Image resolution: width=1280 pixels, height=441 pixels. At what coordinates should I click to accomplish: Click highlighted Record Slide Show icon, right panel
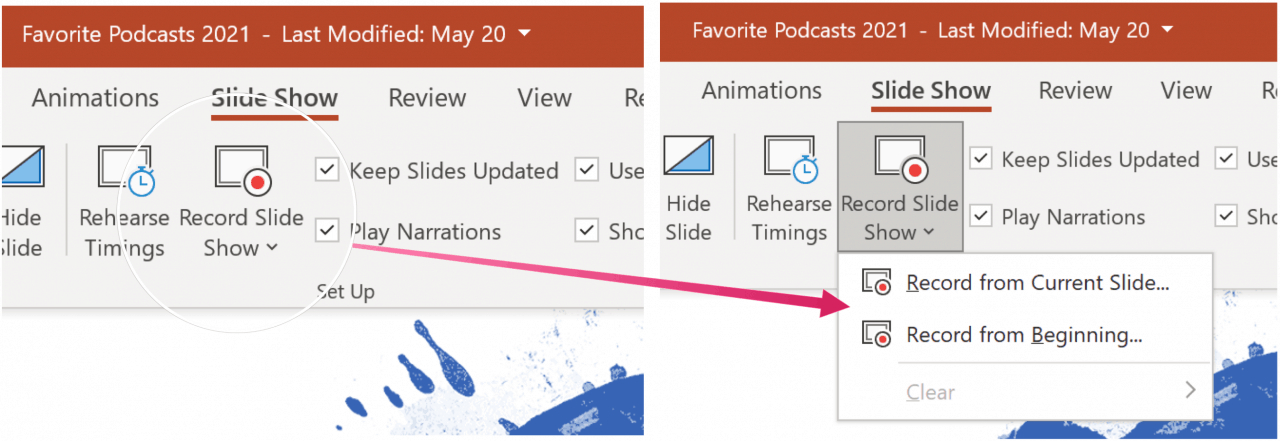pyautogui.click(x=901, y=159)
